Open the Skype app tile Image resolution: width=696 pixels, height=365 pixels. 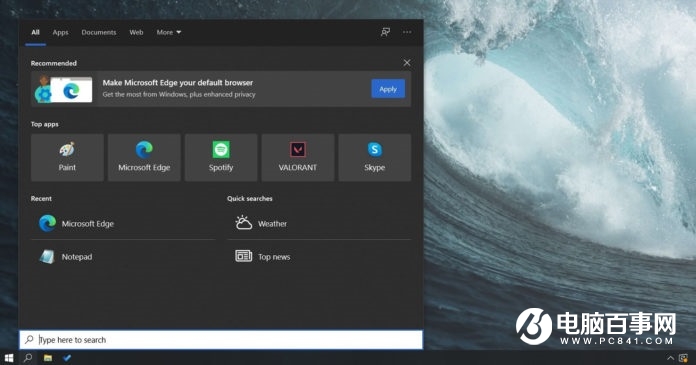point(375,158)
